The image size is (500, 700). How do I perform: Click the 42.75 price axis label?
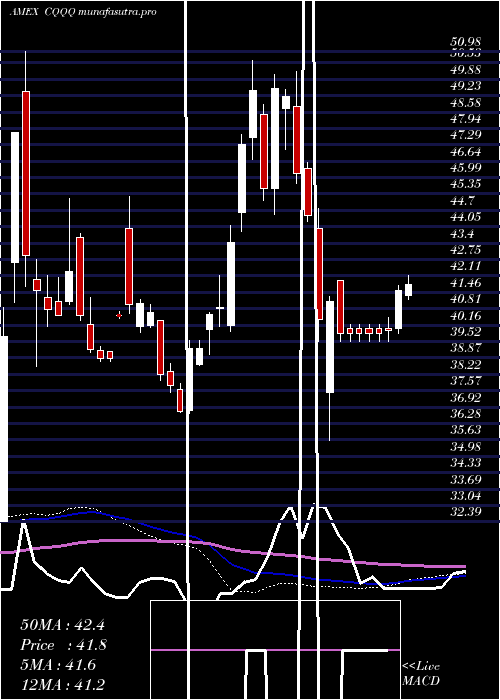point(466,250)
